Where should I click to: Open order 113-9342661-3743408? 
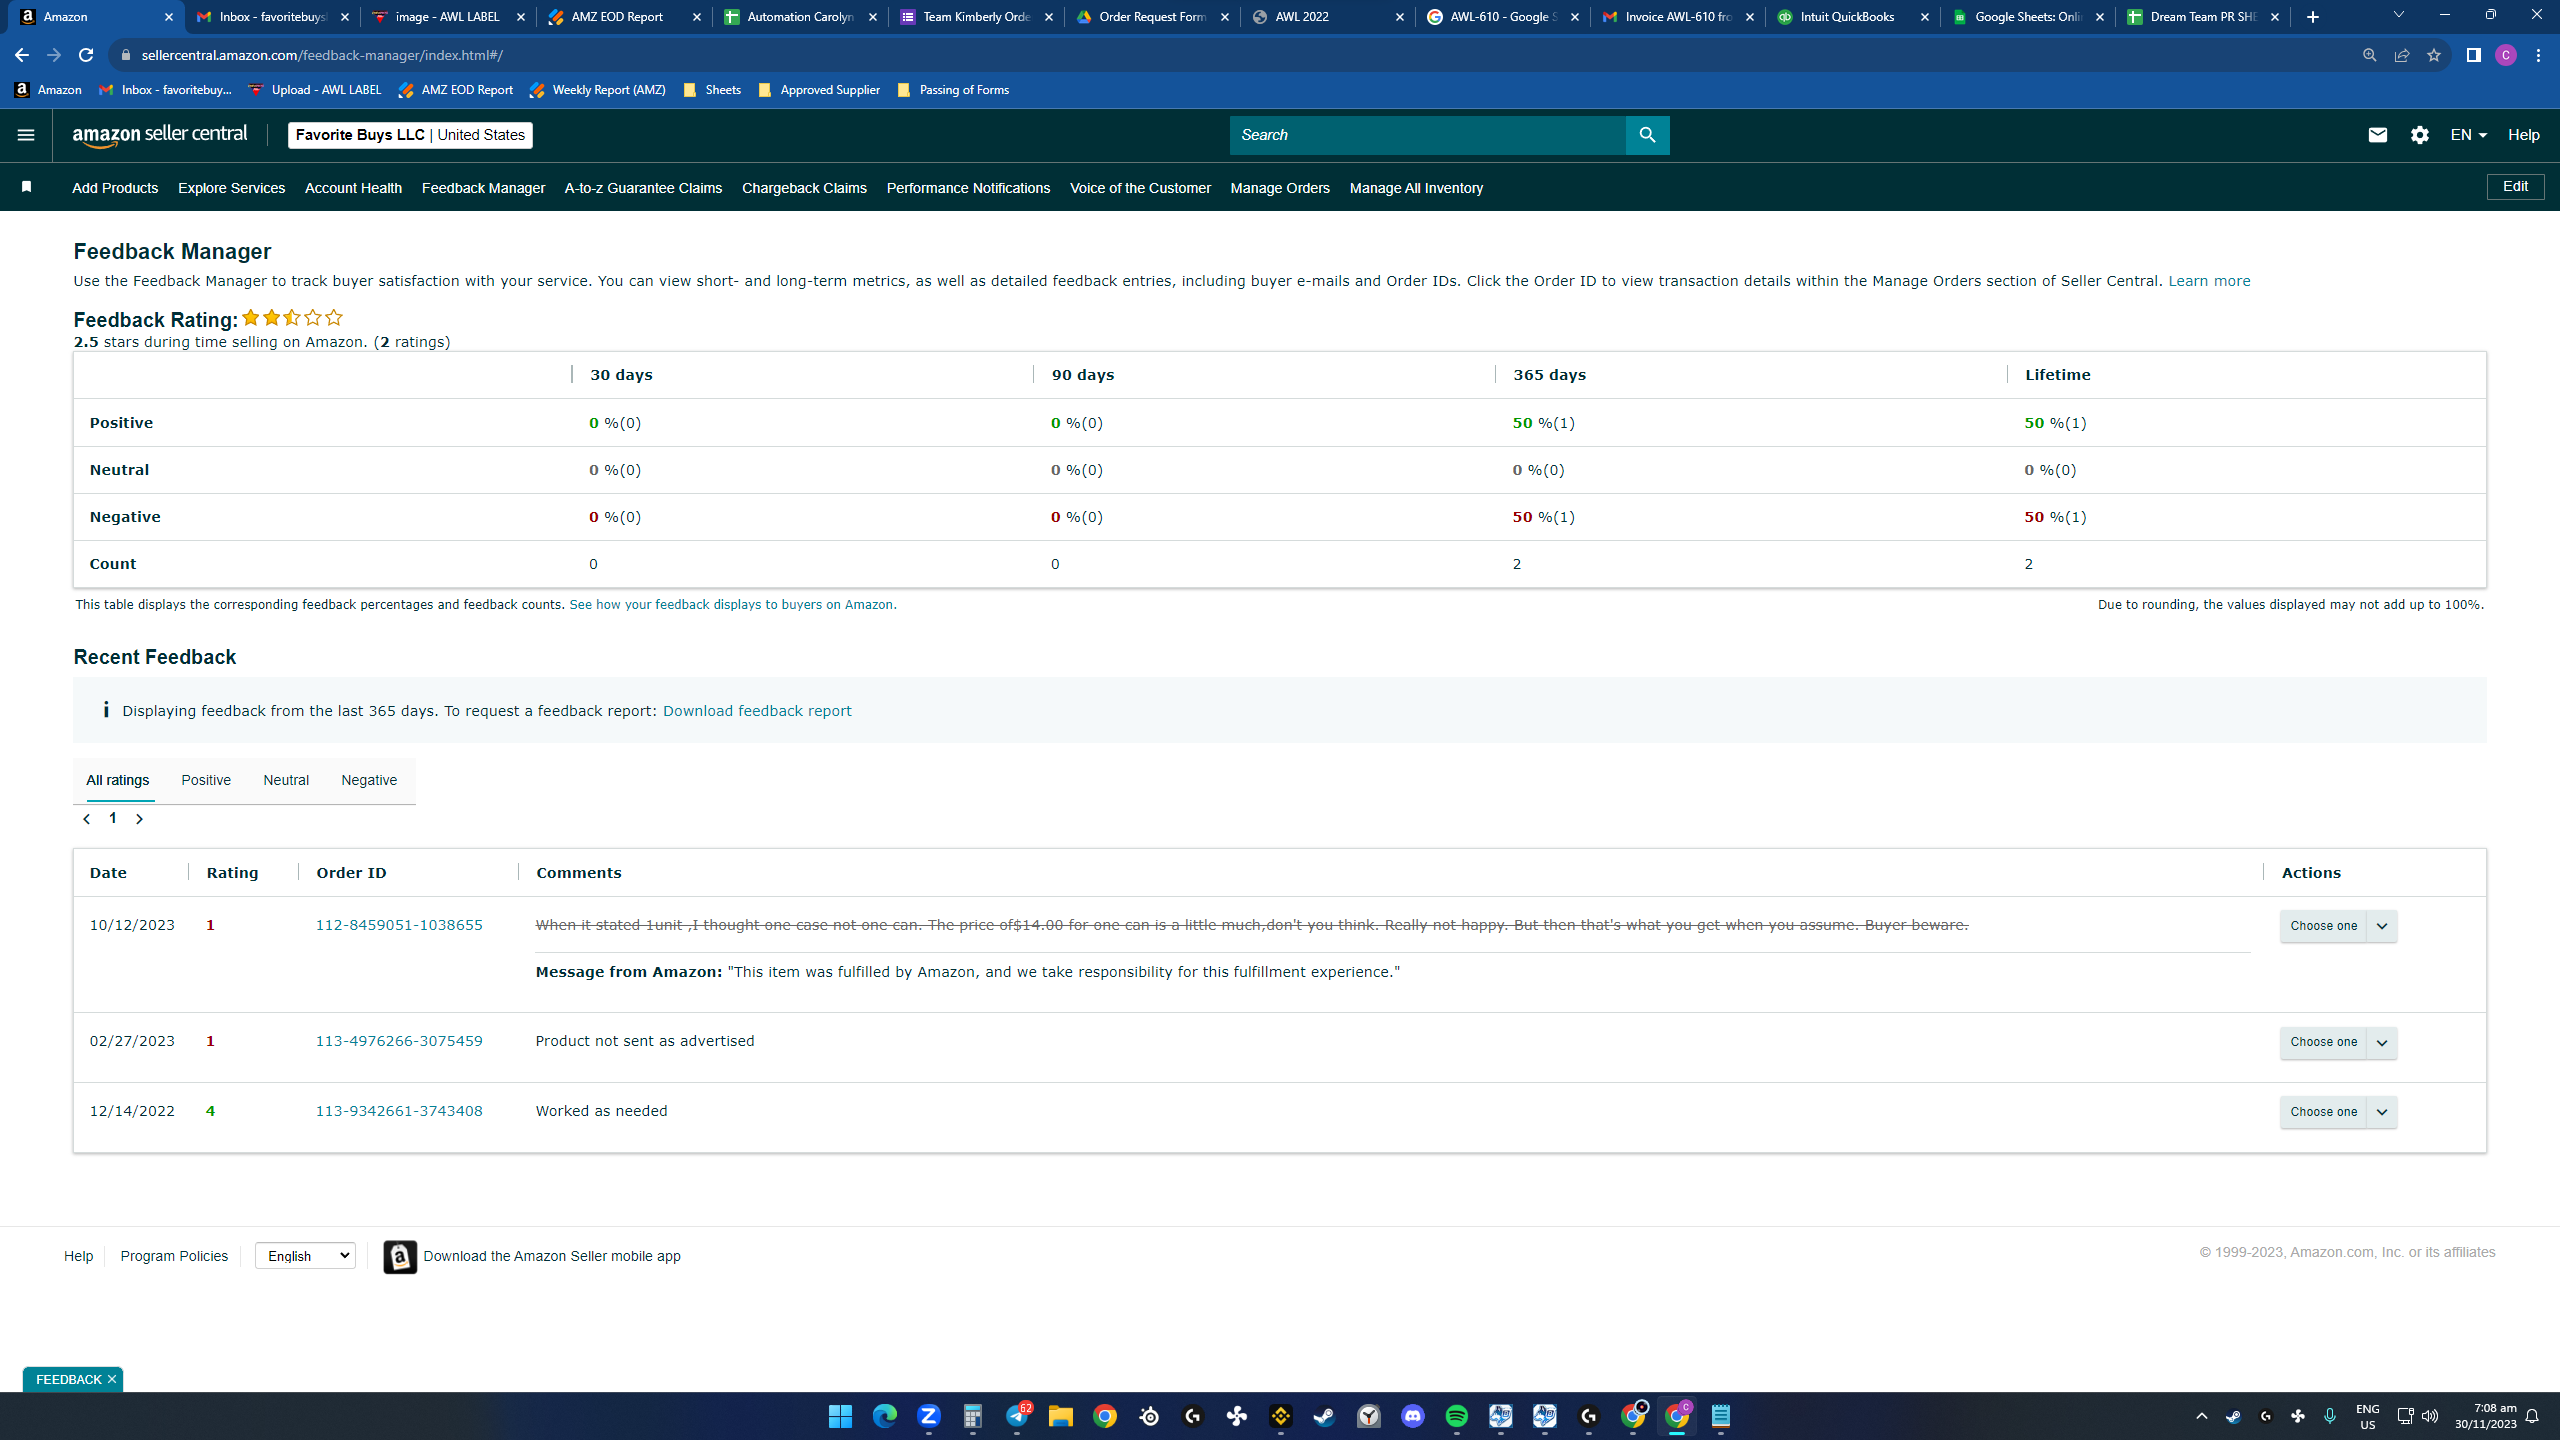[399, 1111]
